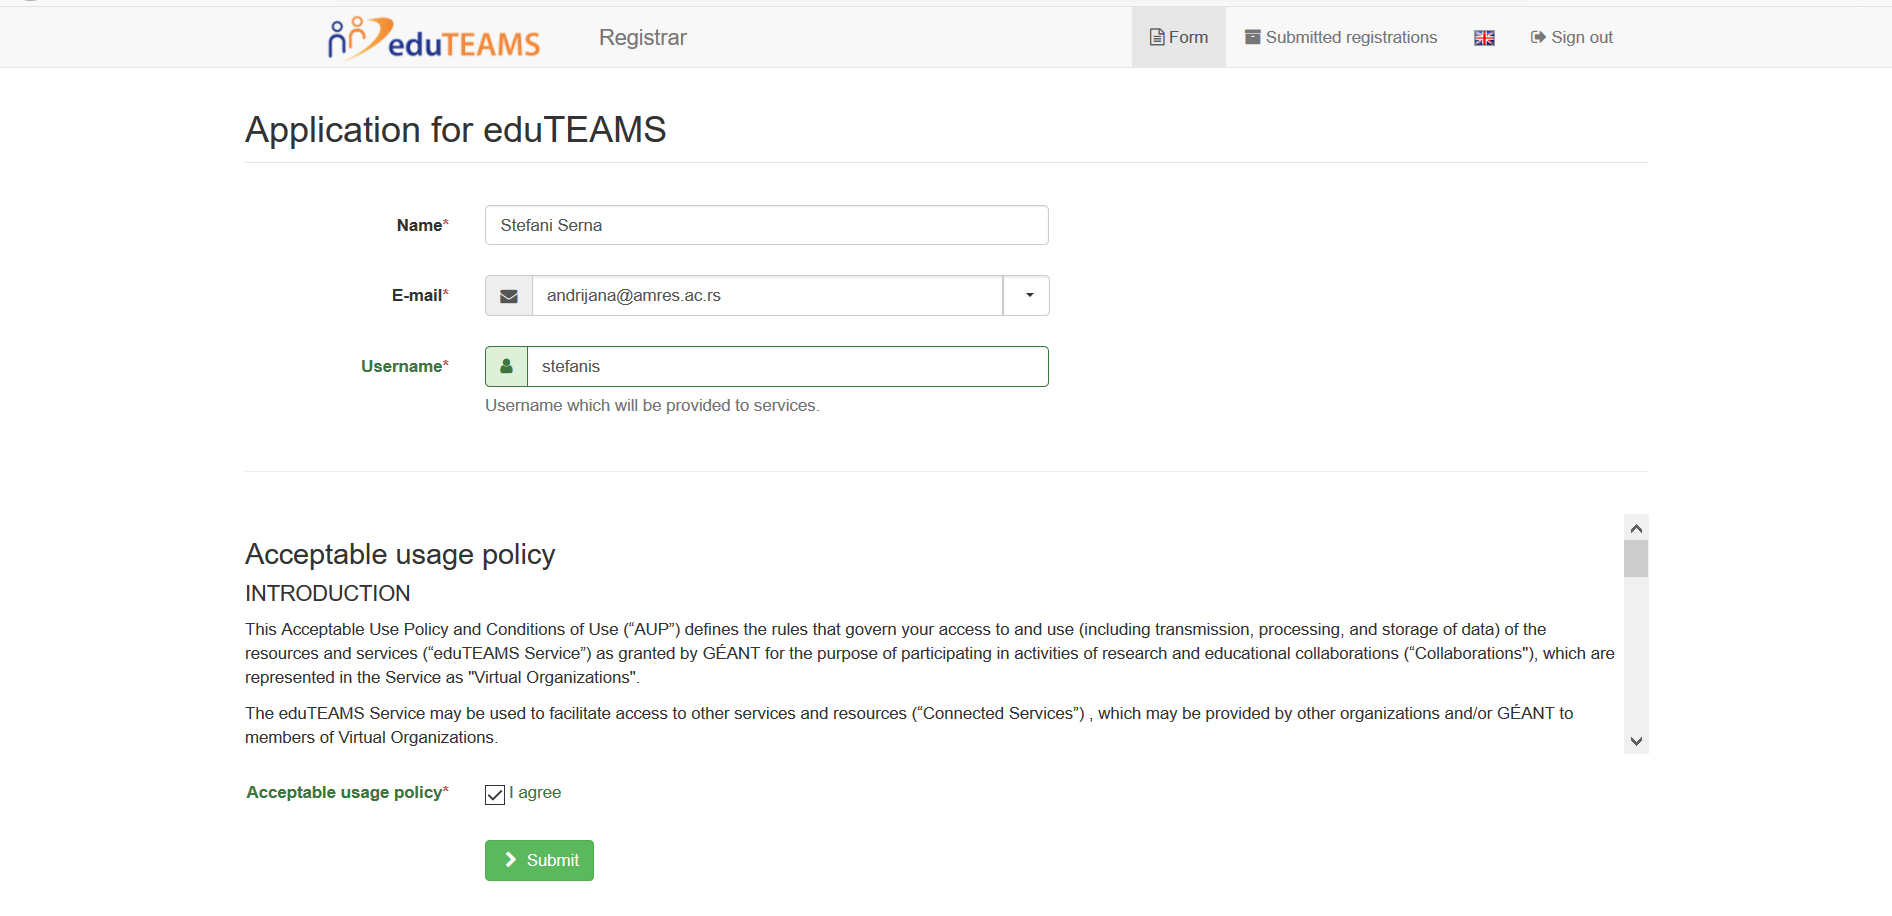Image resolution: width=1892 pixels, height=916 pixels.
Task: Click the policy scrollbar thumb
Action: 1636,559
